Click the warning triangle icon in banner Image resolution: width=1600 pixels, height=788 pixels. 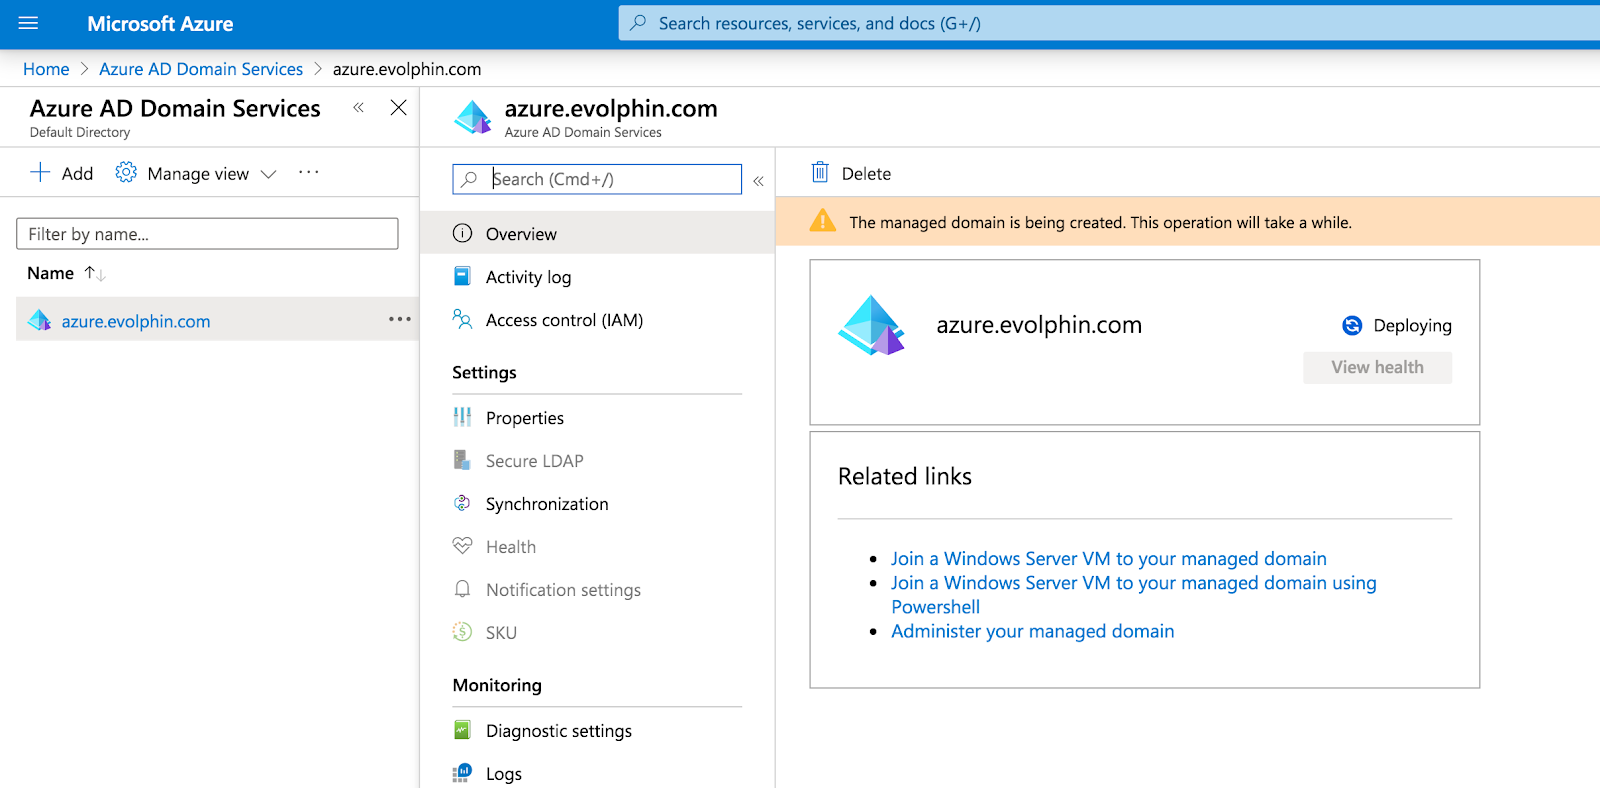point(822,221)
